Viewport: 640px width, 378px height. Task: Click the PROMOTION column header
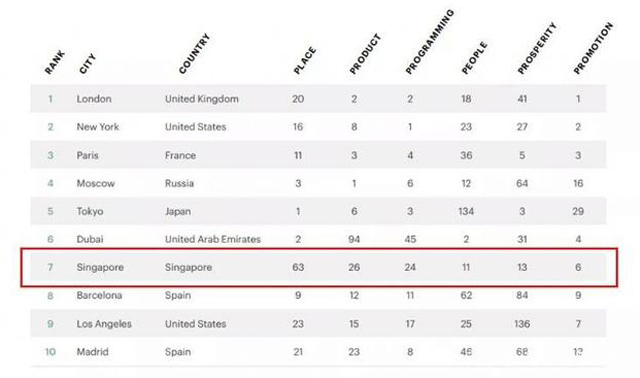tap(593, 48)
